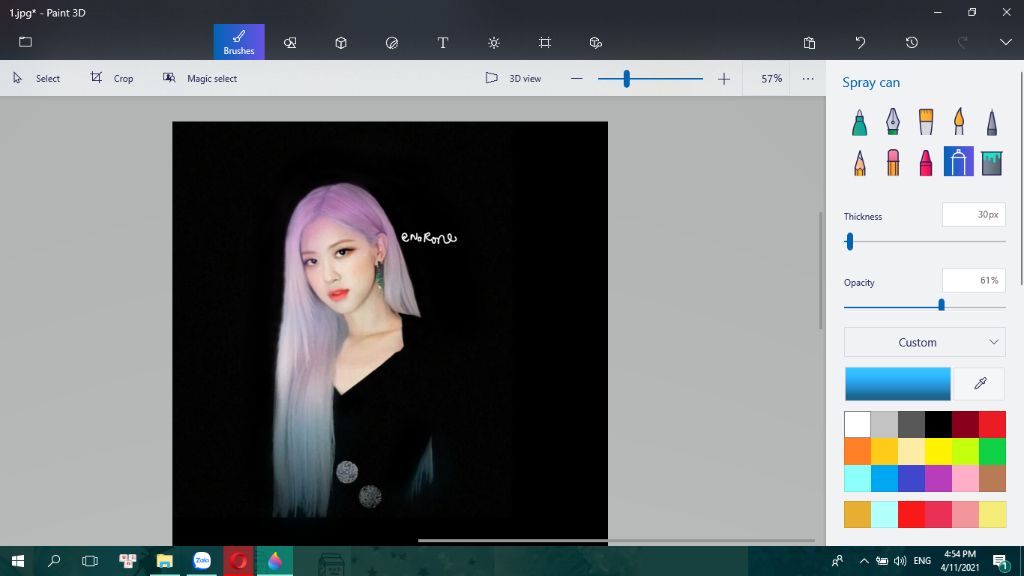1024x576 pixels.
Task: Click the Redo arrow
Action: (963, 42)
